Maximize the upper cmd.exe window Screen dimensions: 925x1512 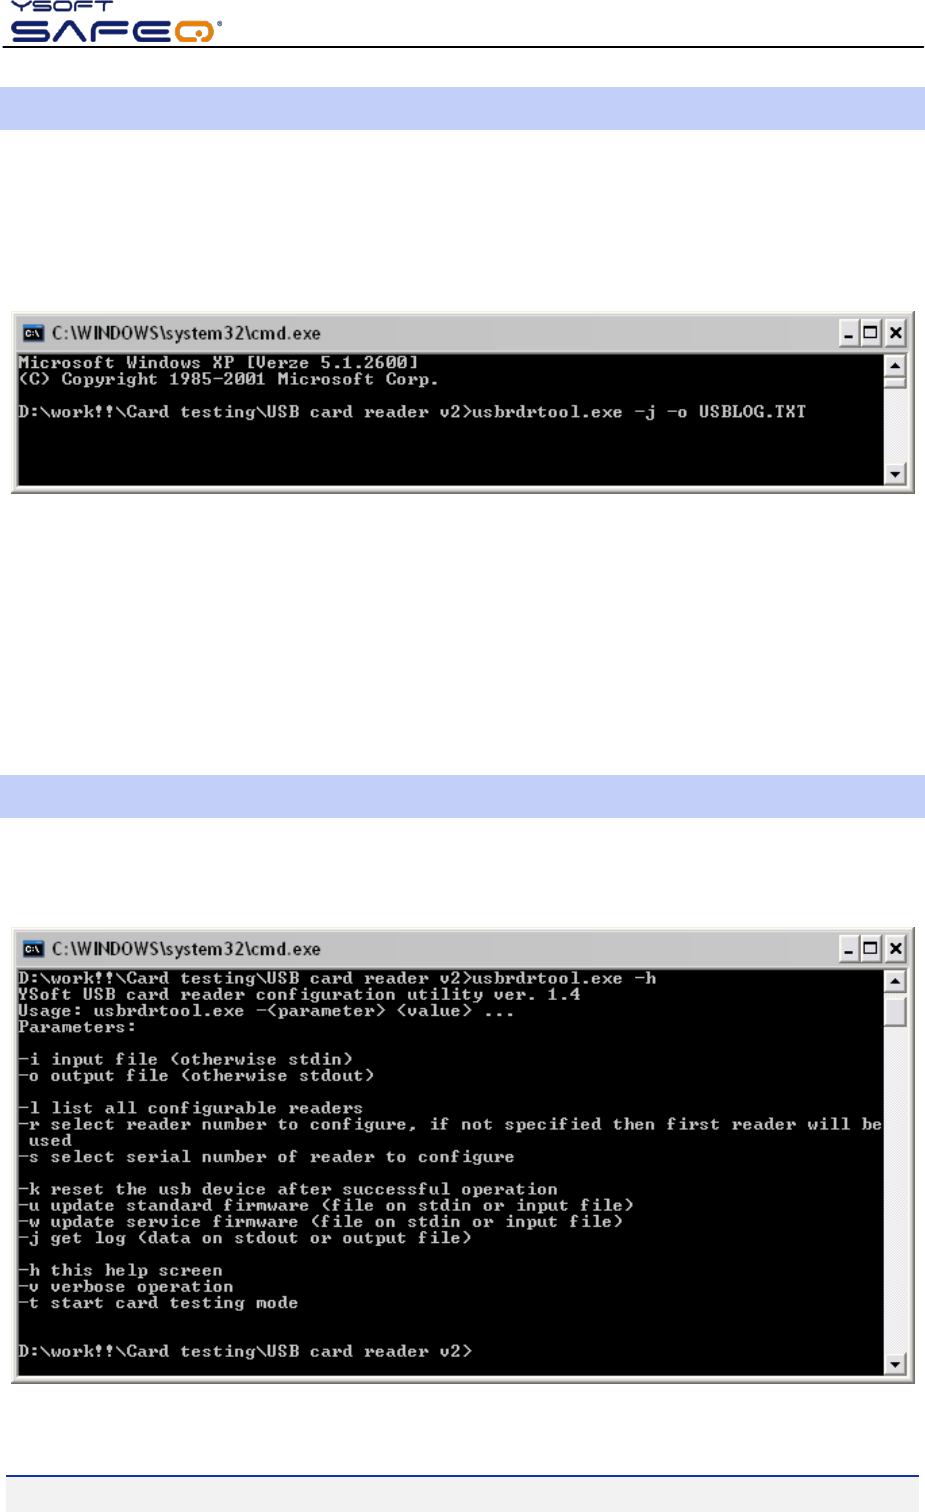871,333
